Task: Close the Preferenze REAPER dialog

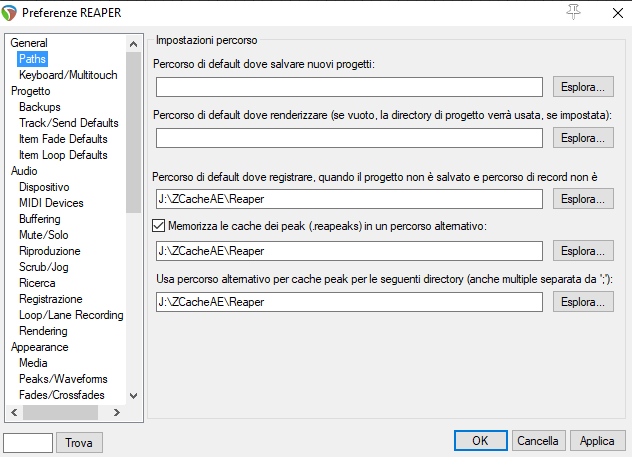Action: coord(617,13)
